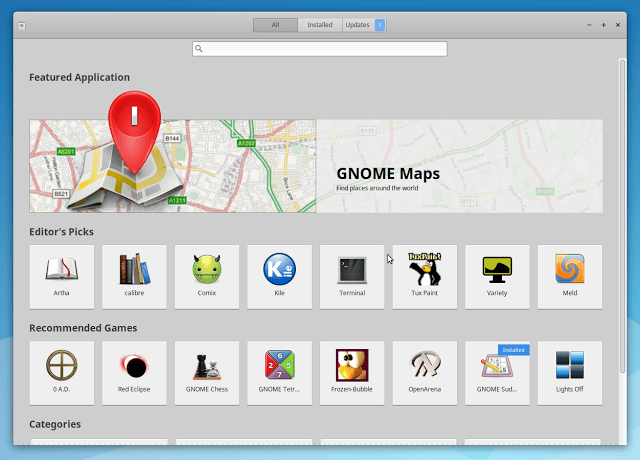Open the Comix app tile
The height and width of the screenshot is (460, 640).
pyautogui.click(x=207, y=276)
